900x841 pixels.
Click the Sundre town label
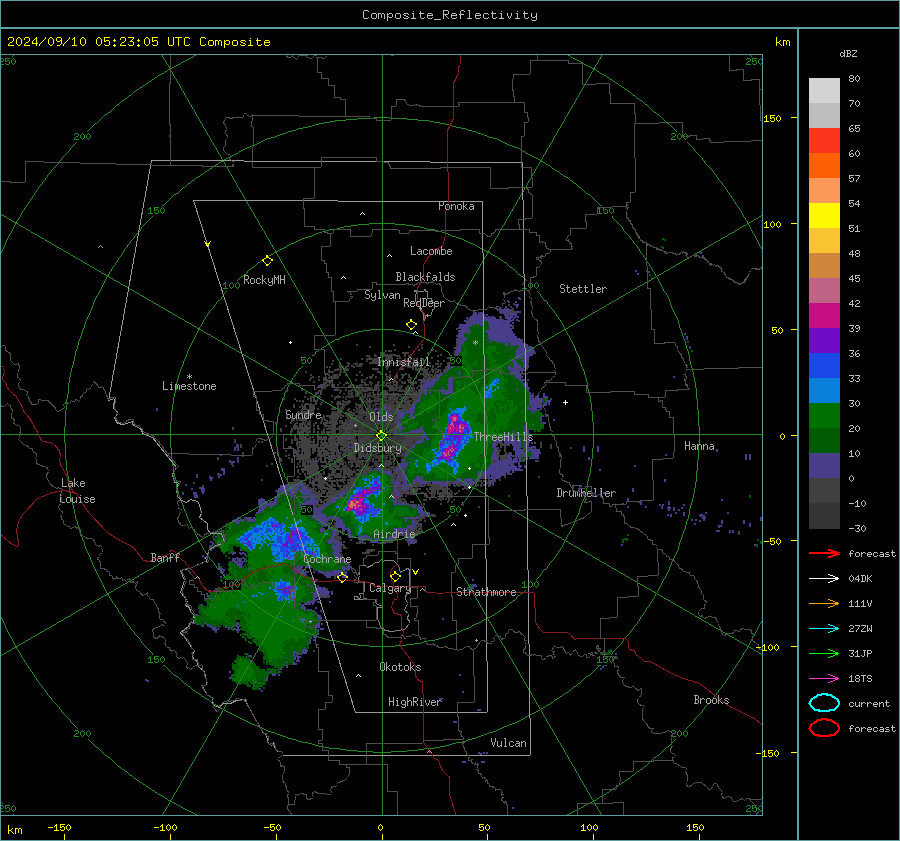303,414
